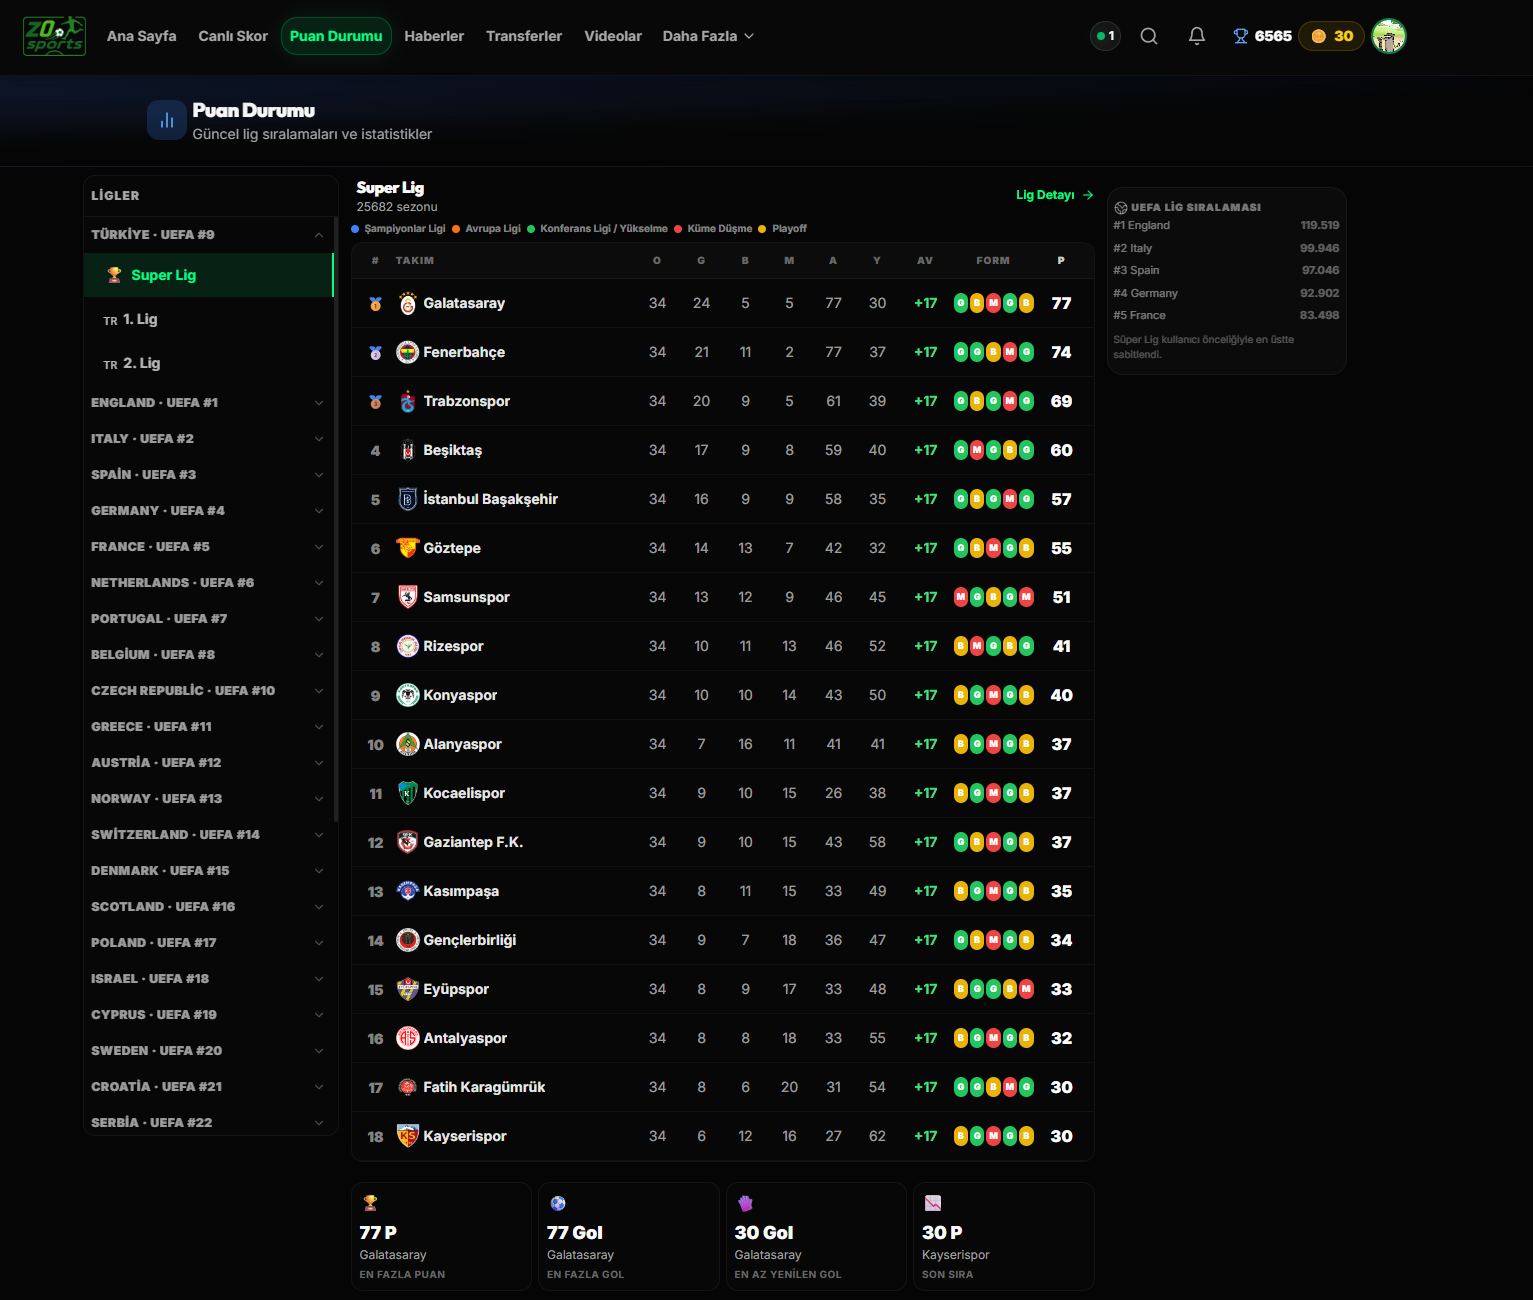Expand the Italy · UEFA #2 section
The height and width of the screenshot is (1300, 1533).
coord(209,439)
